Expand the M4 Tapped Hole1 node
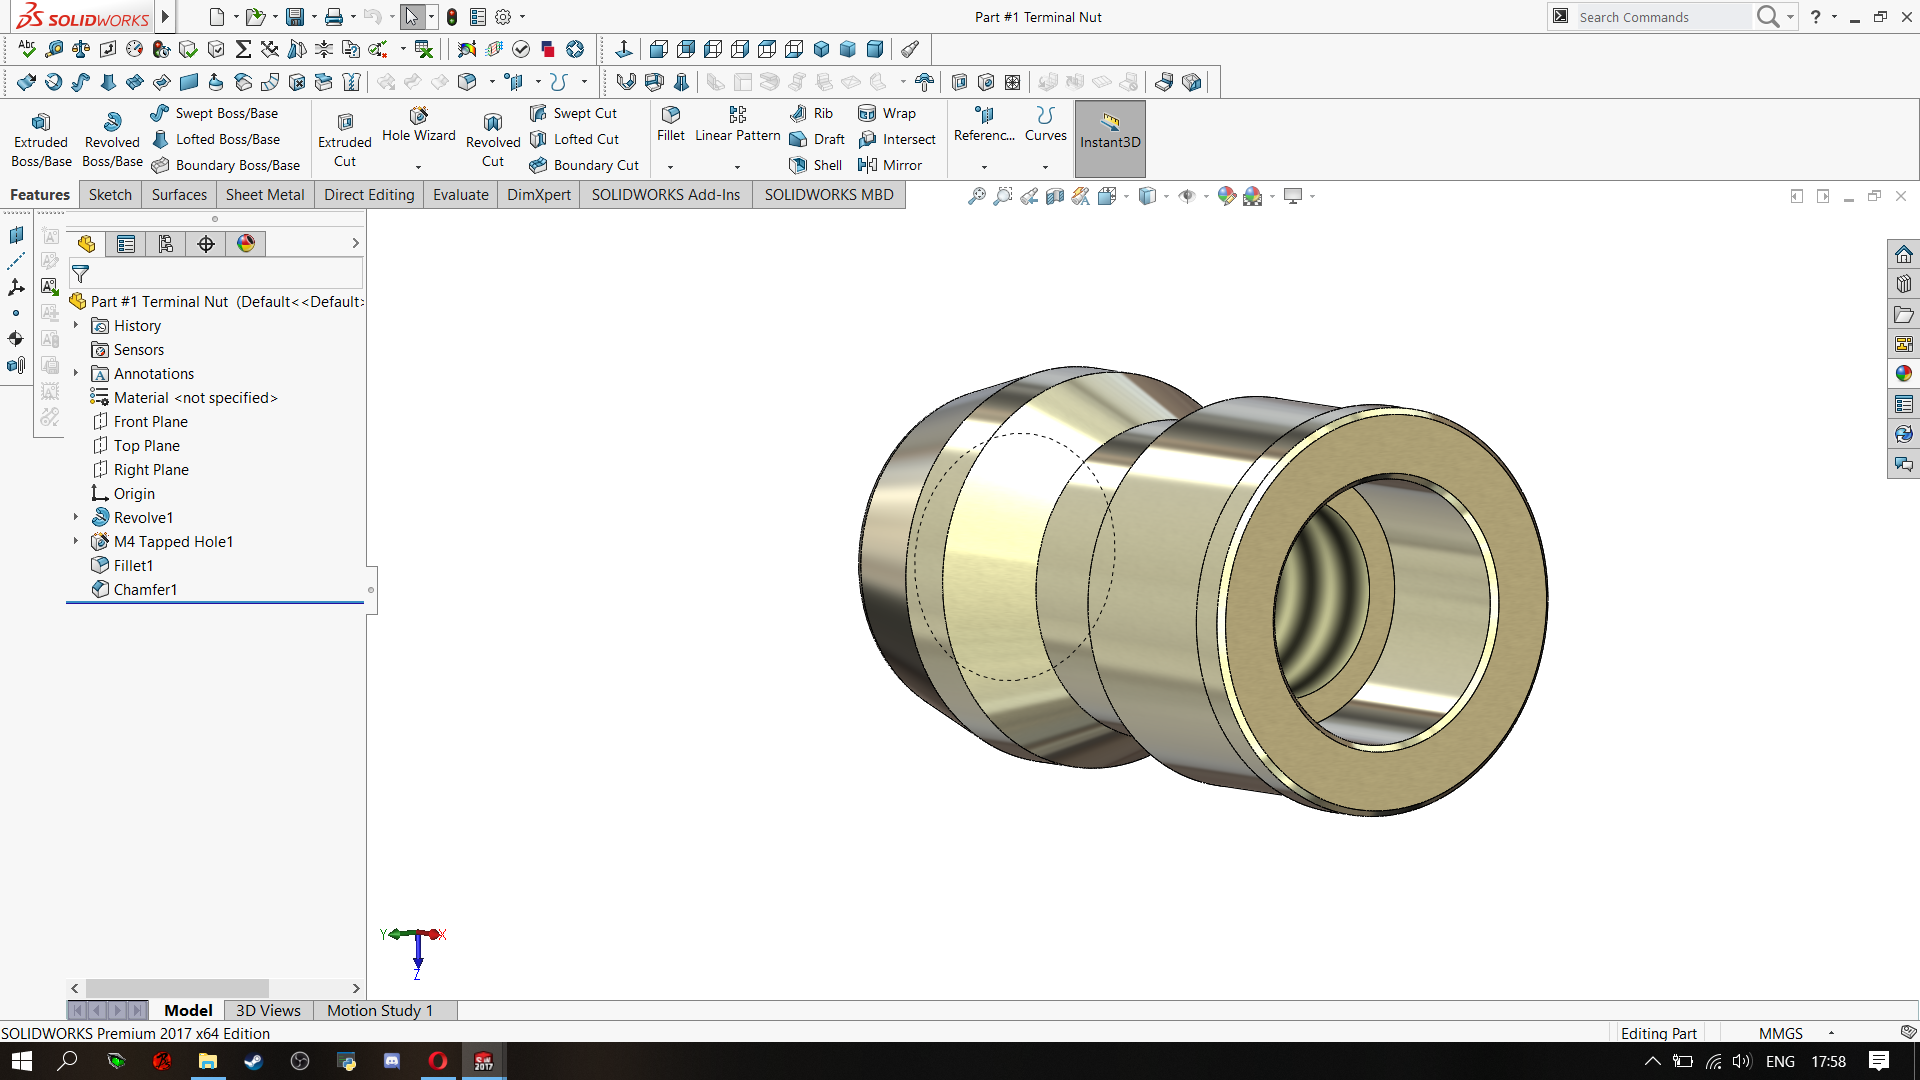 click(x=76, y=541)
